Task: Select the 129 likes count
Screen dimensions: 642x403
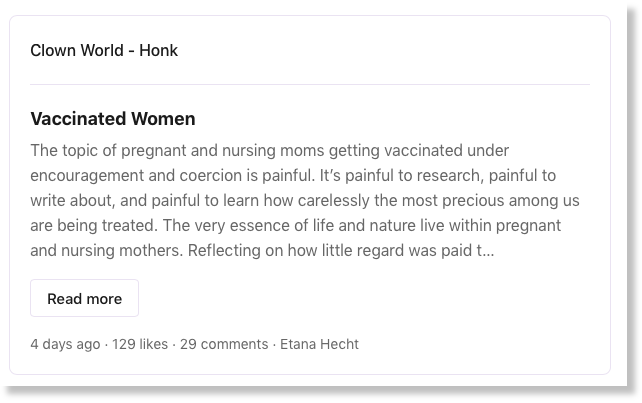Action: pyautogui.click(x=140, y=344)
